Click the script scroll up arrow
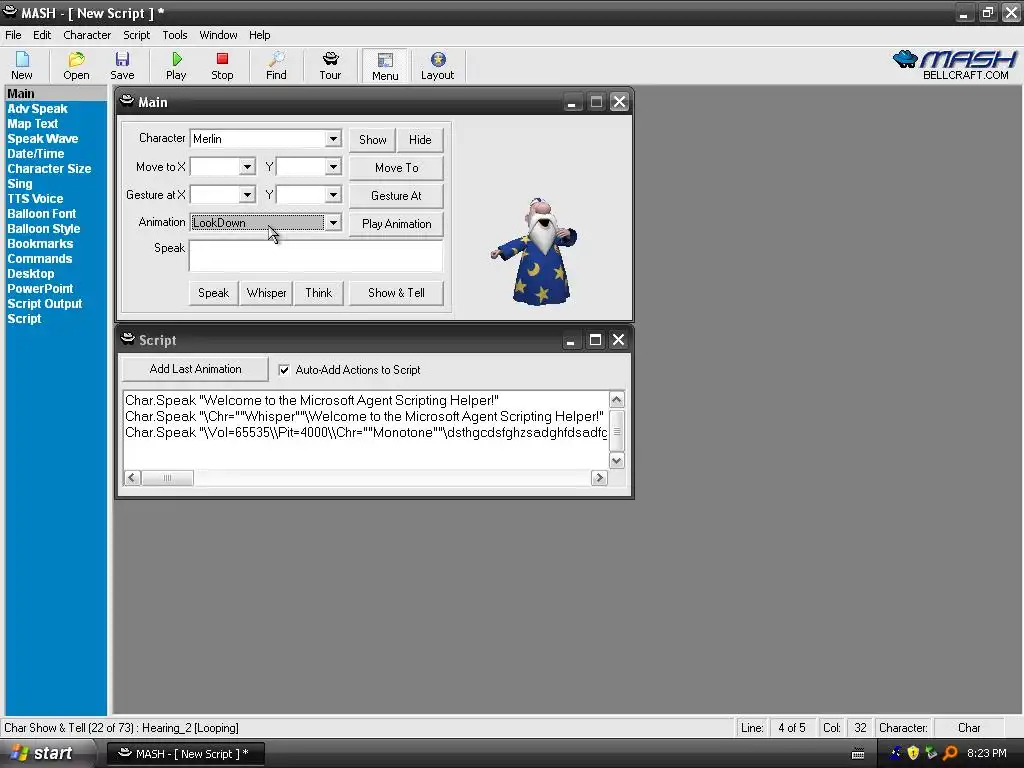Image resolution: width=1024 pixels, height=768 pixels. tap(616, 399)
